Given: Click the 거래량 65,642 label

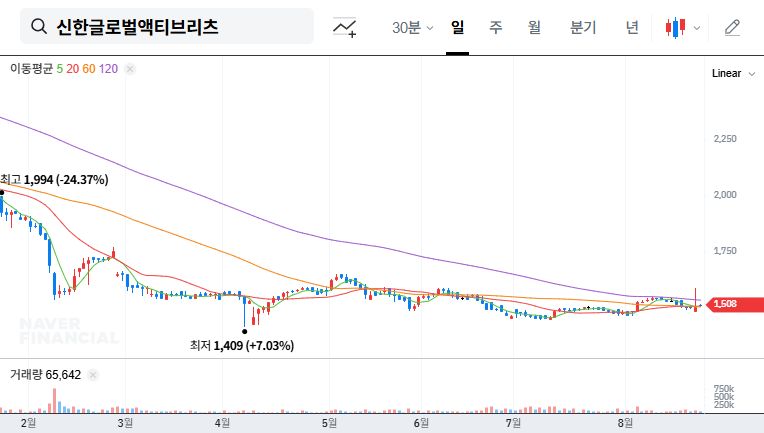Looking at the screenshot, I should click(x=45, y=375).
